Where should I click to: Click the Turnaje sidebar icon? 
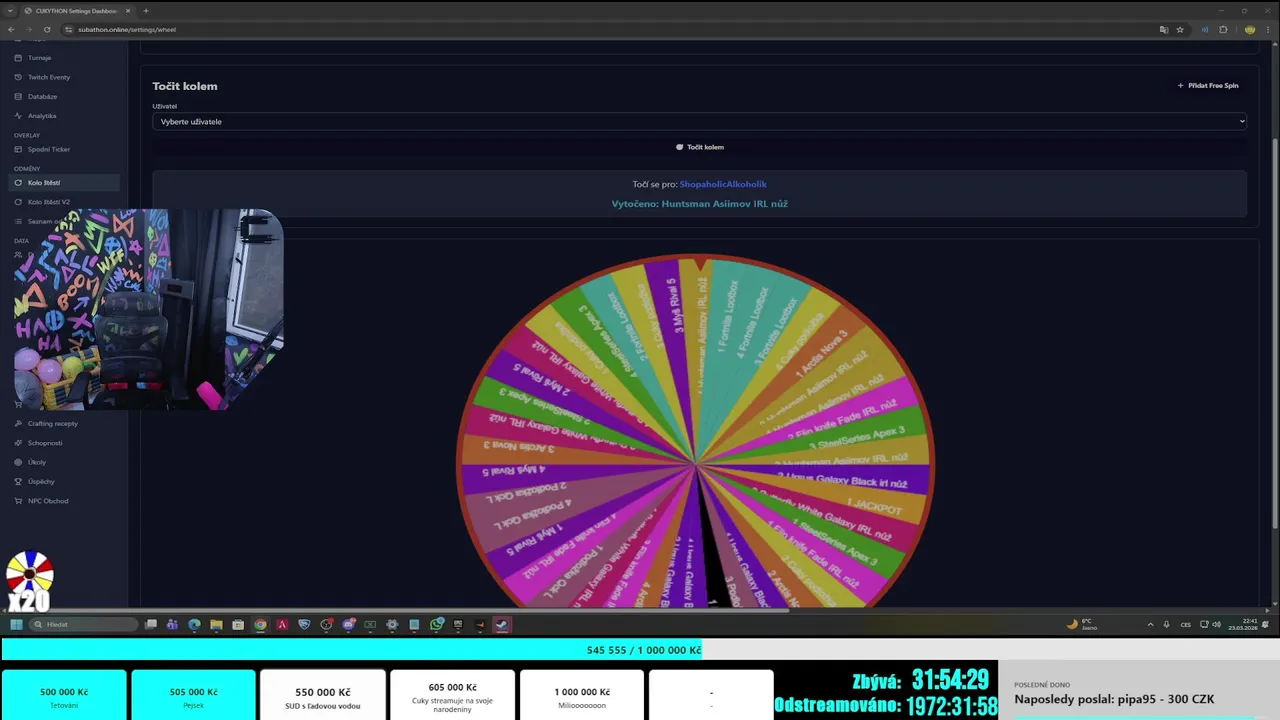18,58
